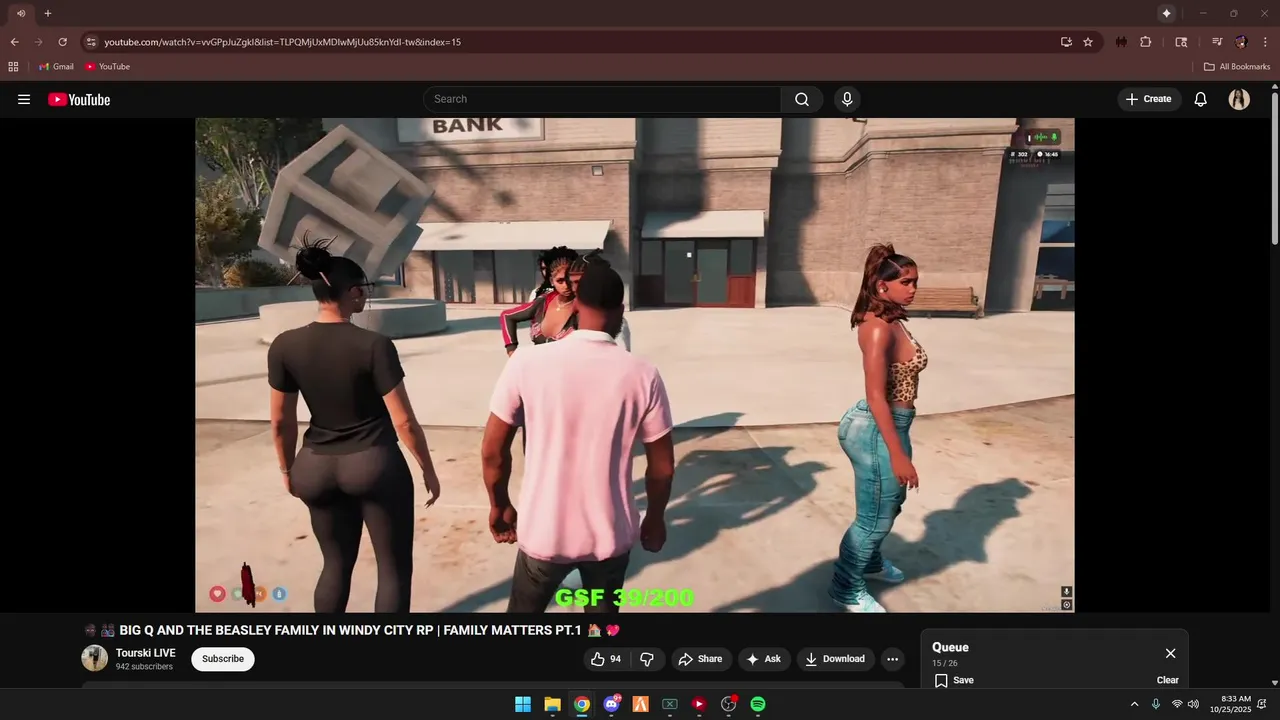
Task: Open Windows Start menu
Action: pos(523,704)
